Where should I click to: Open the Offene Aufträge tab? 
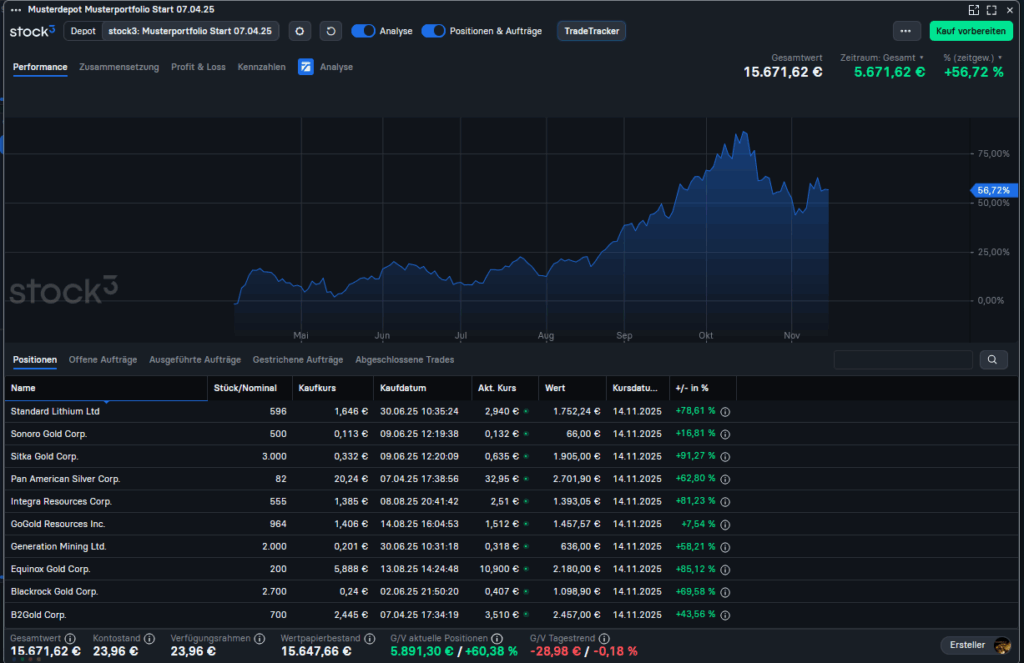coord(102,359)
